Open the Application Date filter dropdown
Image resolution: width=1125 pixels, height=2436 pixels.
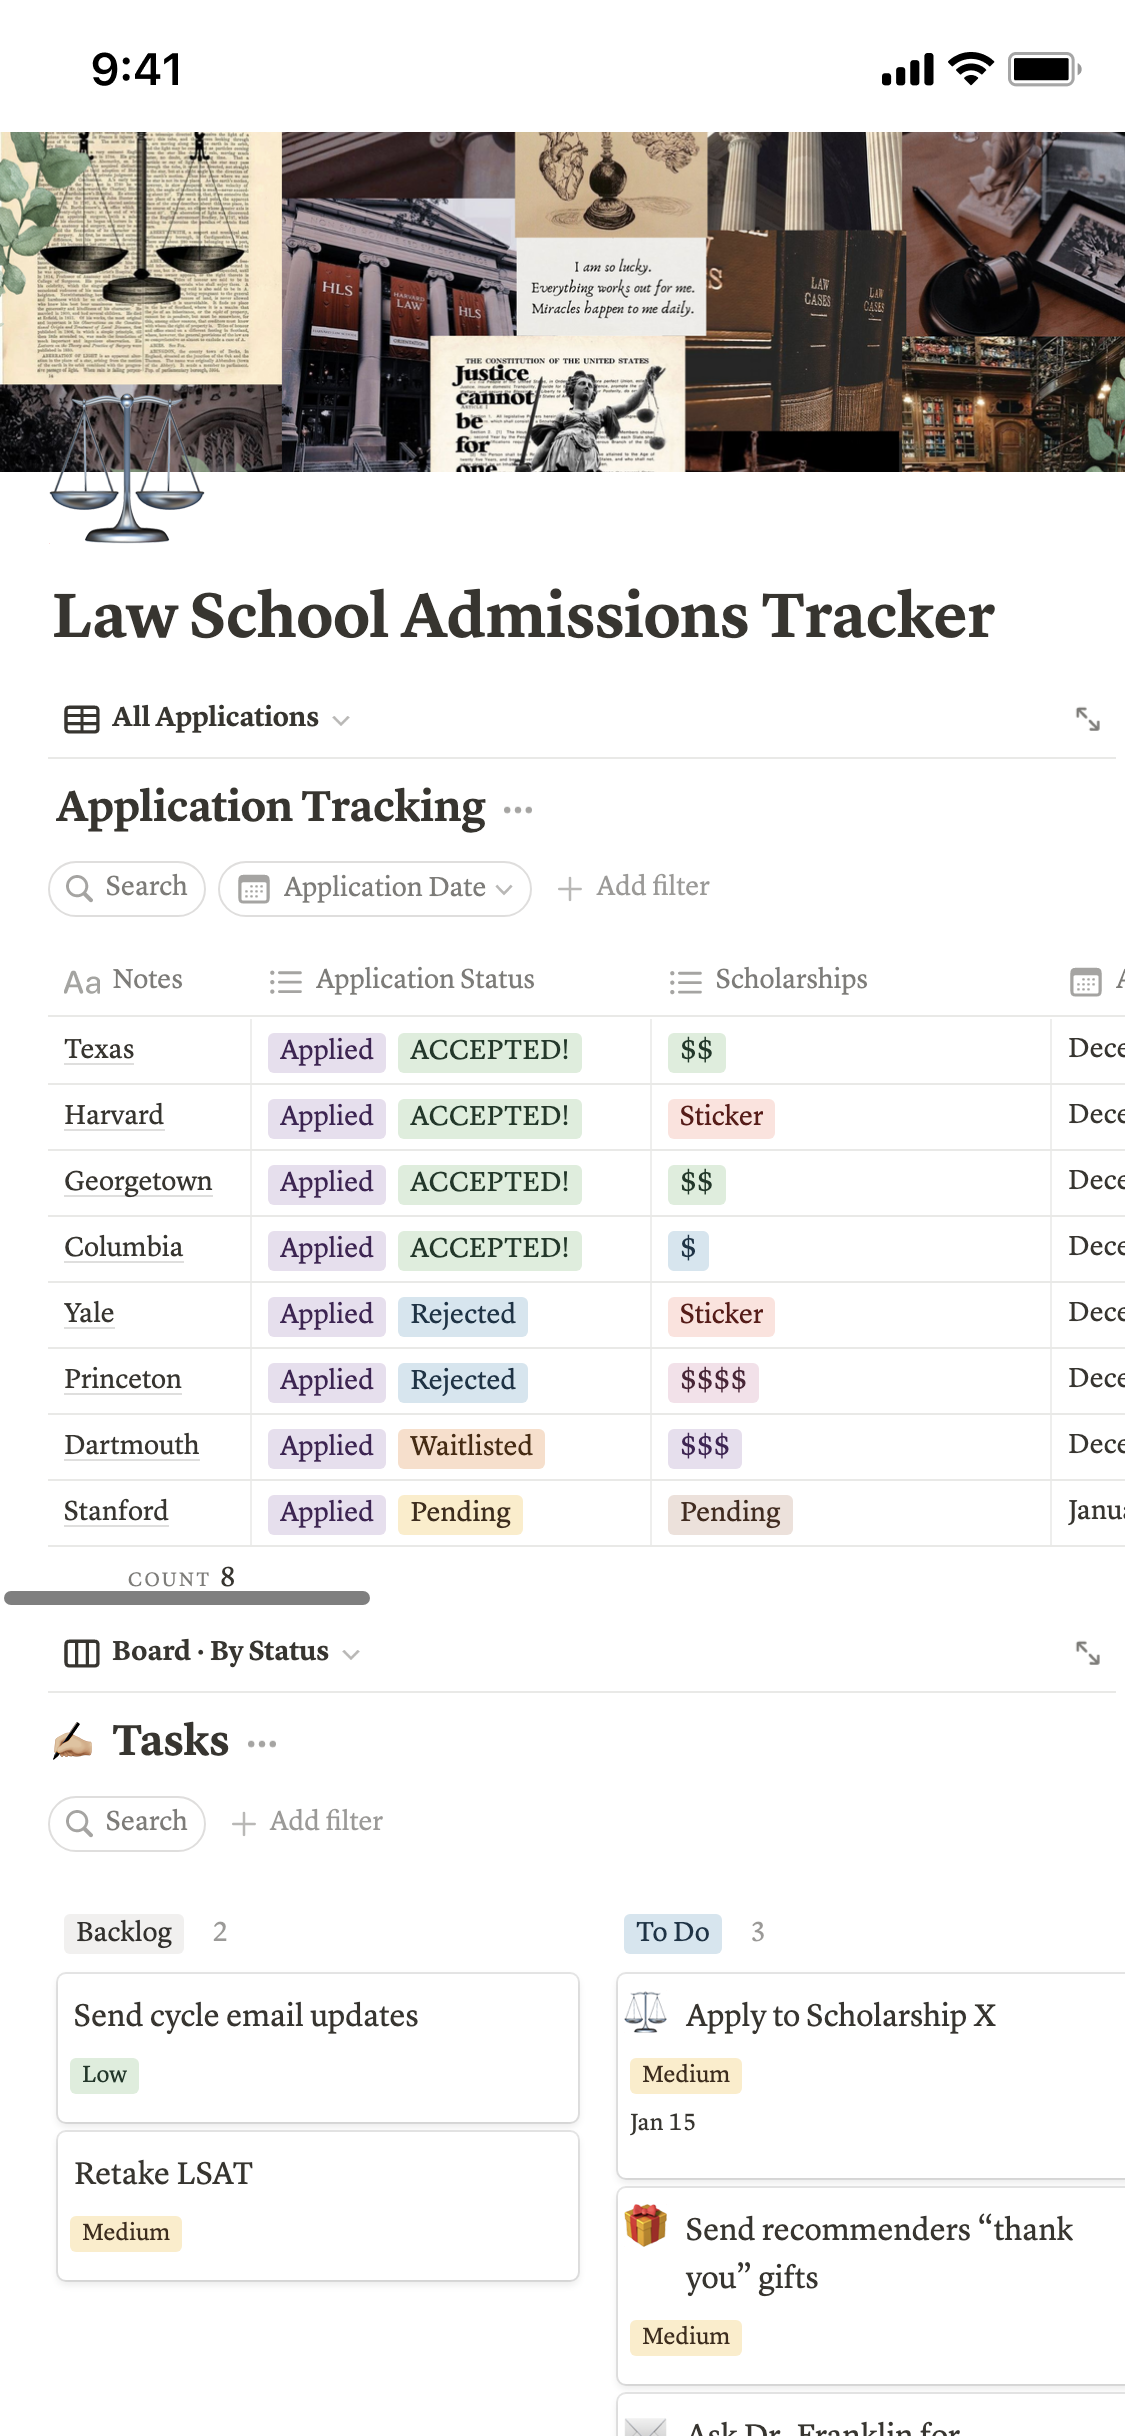tap(375, 888)
